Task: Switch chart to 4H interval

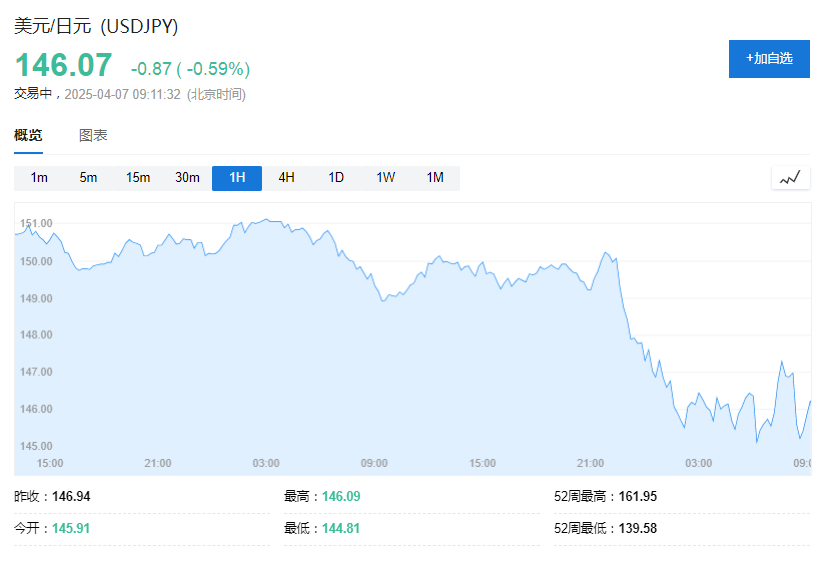Action: click(x=286, y=178)
